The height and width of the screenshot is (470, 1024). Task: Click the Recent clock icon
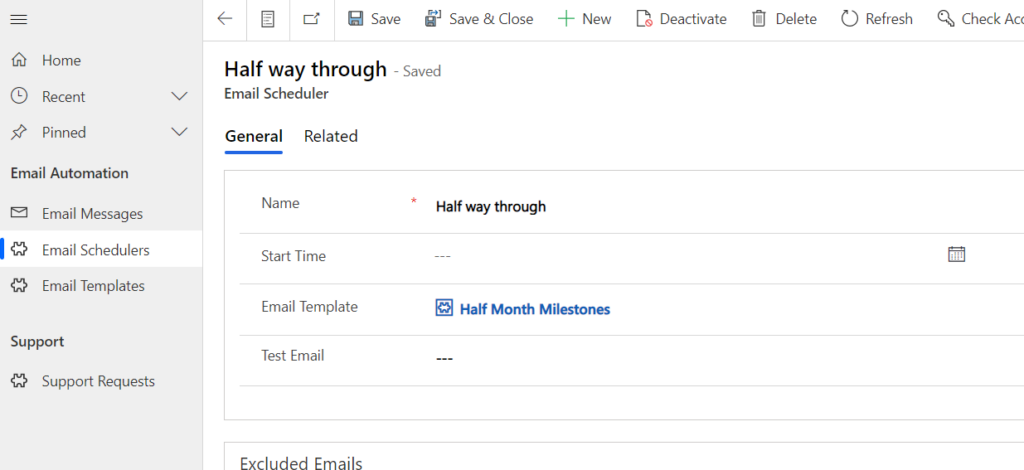pos(20,96)
